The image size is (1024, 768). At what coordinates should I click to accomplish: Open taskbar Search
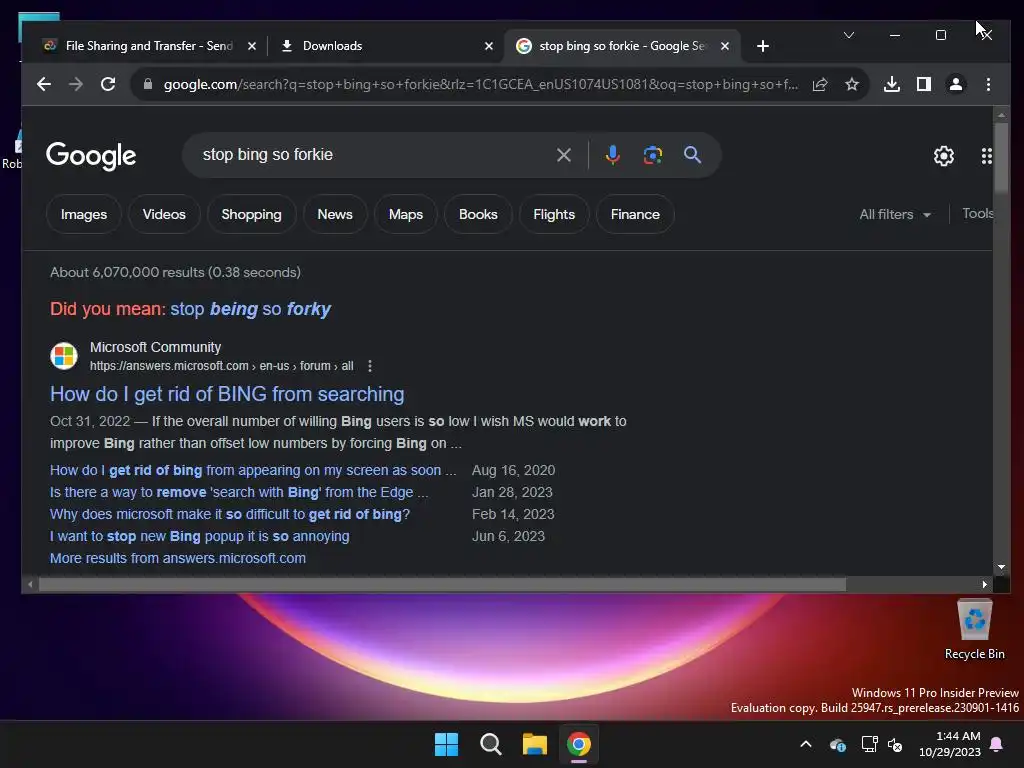pos(490,744)
